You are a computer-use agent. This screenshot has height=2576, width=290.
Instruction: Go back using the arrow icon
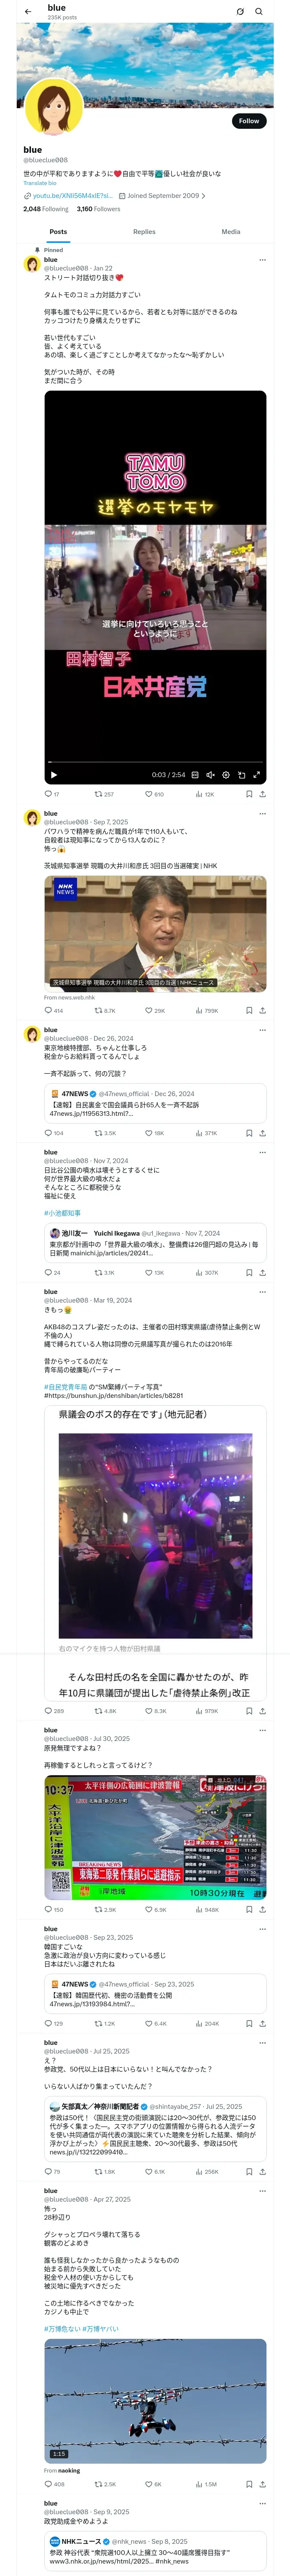click(x=28, y=12)
